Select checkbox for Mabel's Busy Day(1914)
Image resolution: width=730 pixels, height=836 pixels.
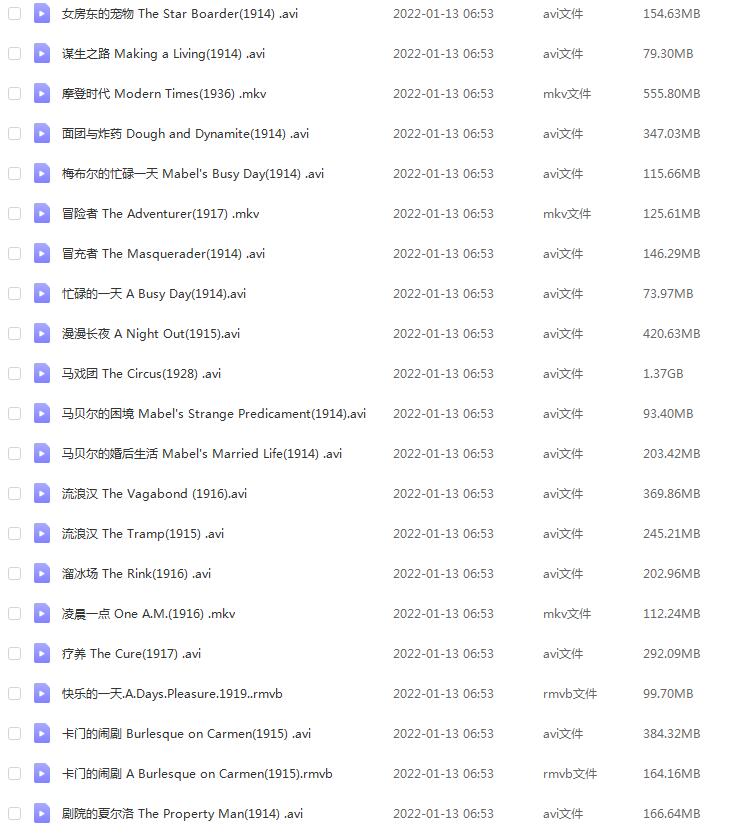(15, 174)
